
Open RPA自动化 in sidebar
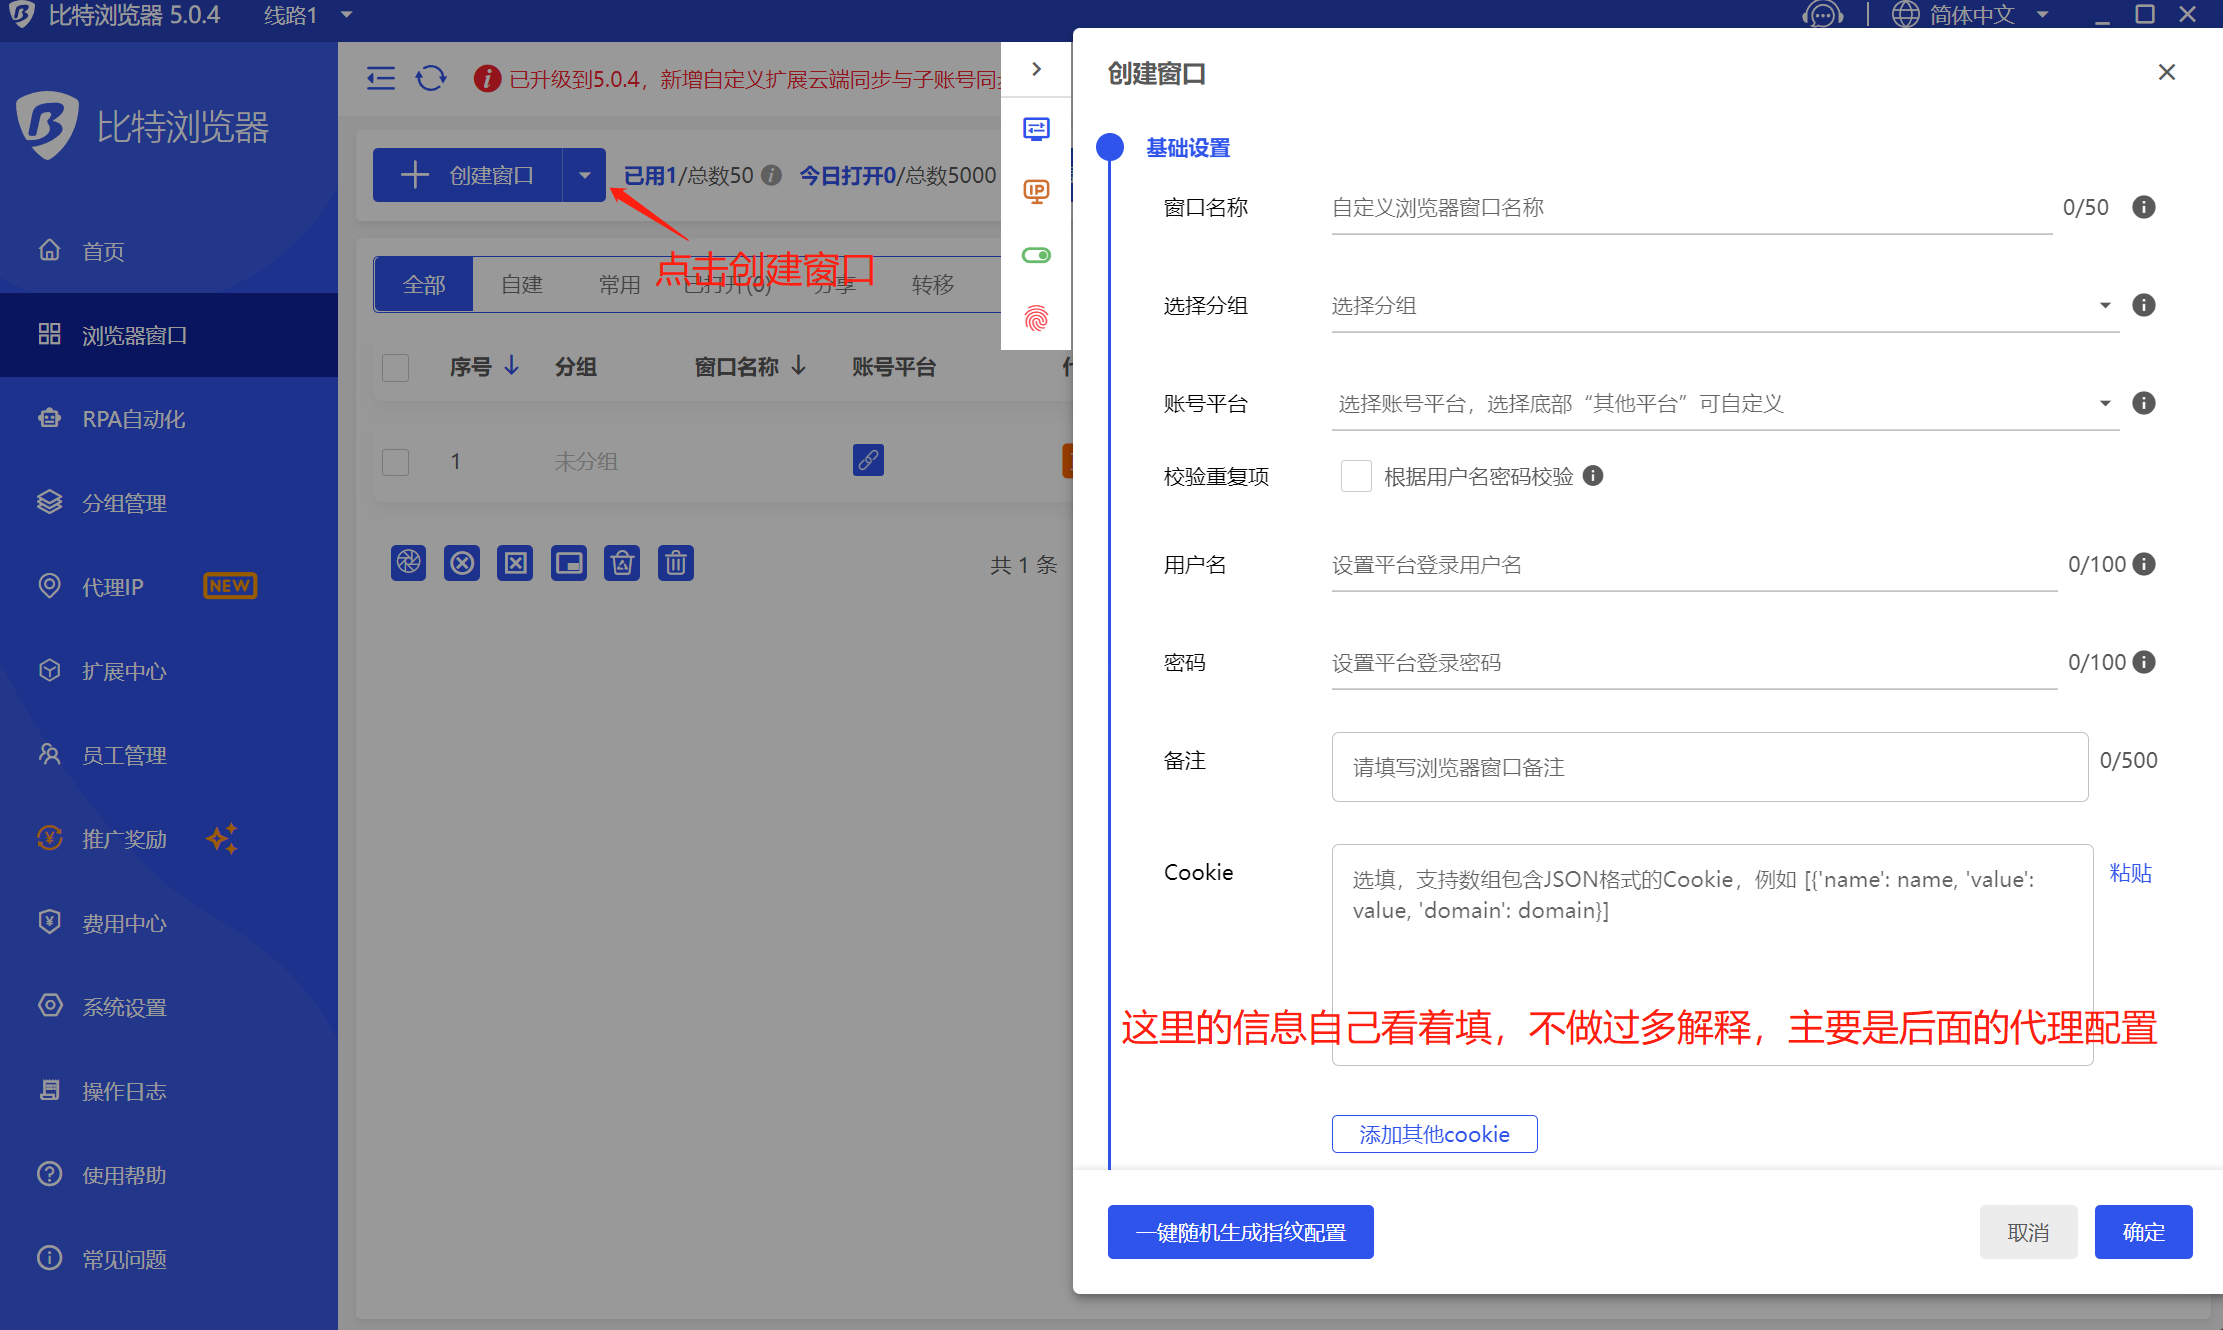point(169,419)
